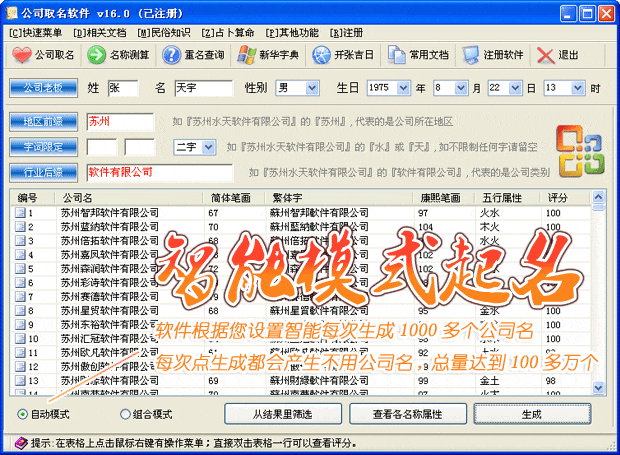620x455 pixels.
Task: Select the 组合模式 radio button
Action: (x=125, y=414)
